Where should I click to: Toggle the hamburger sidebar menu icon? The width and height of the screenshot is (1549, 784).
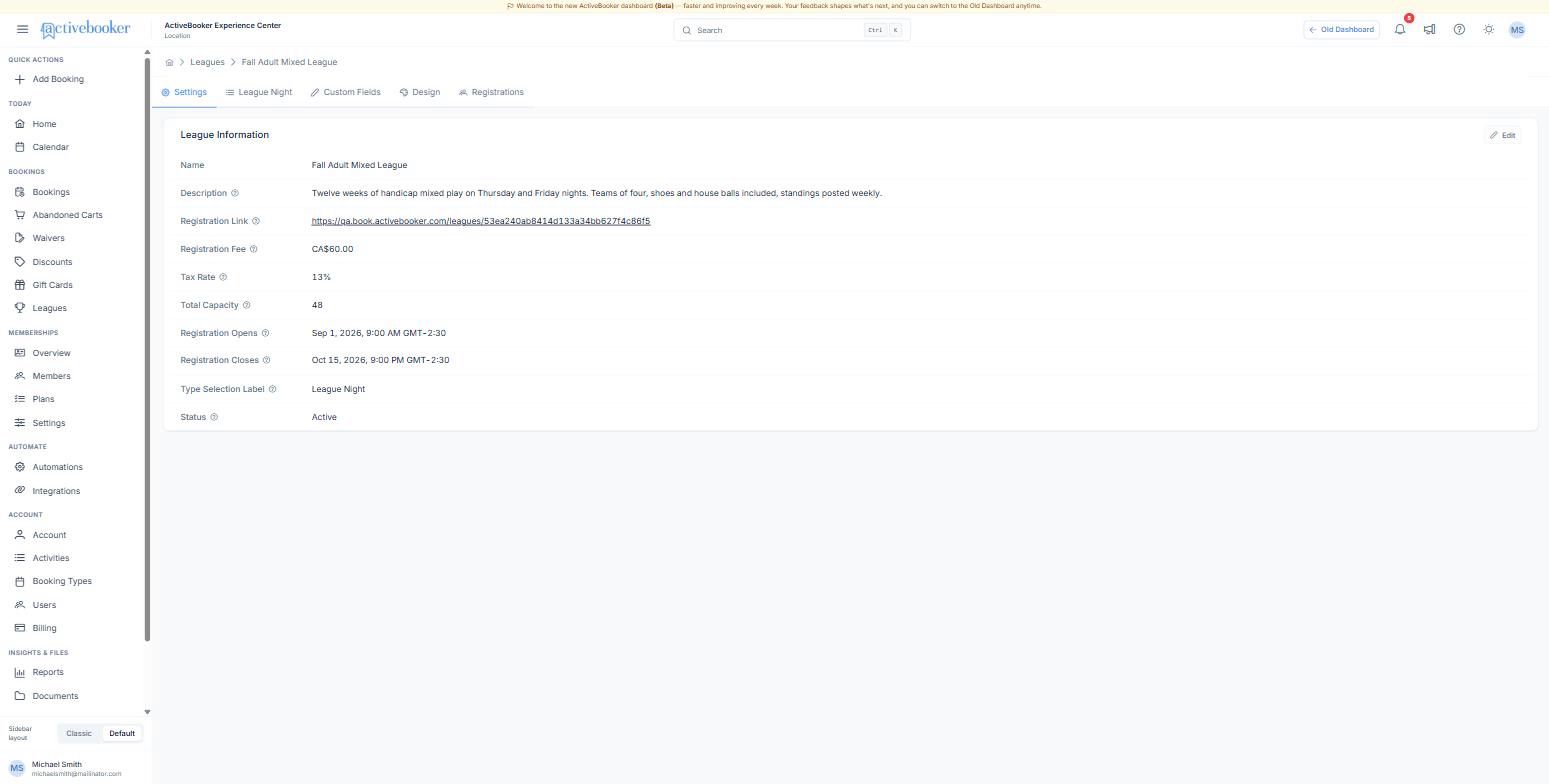point(22,29)
